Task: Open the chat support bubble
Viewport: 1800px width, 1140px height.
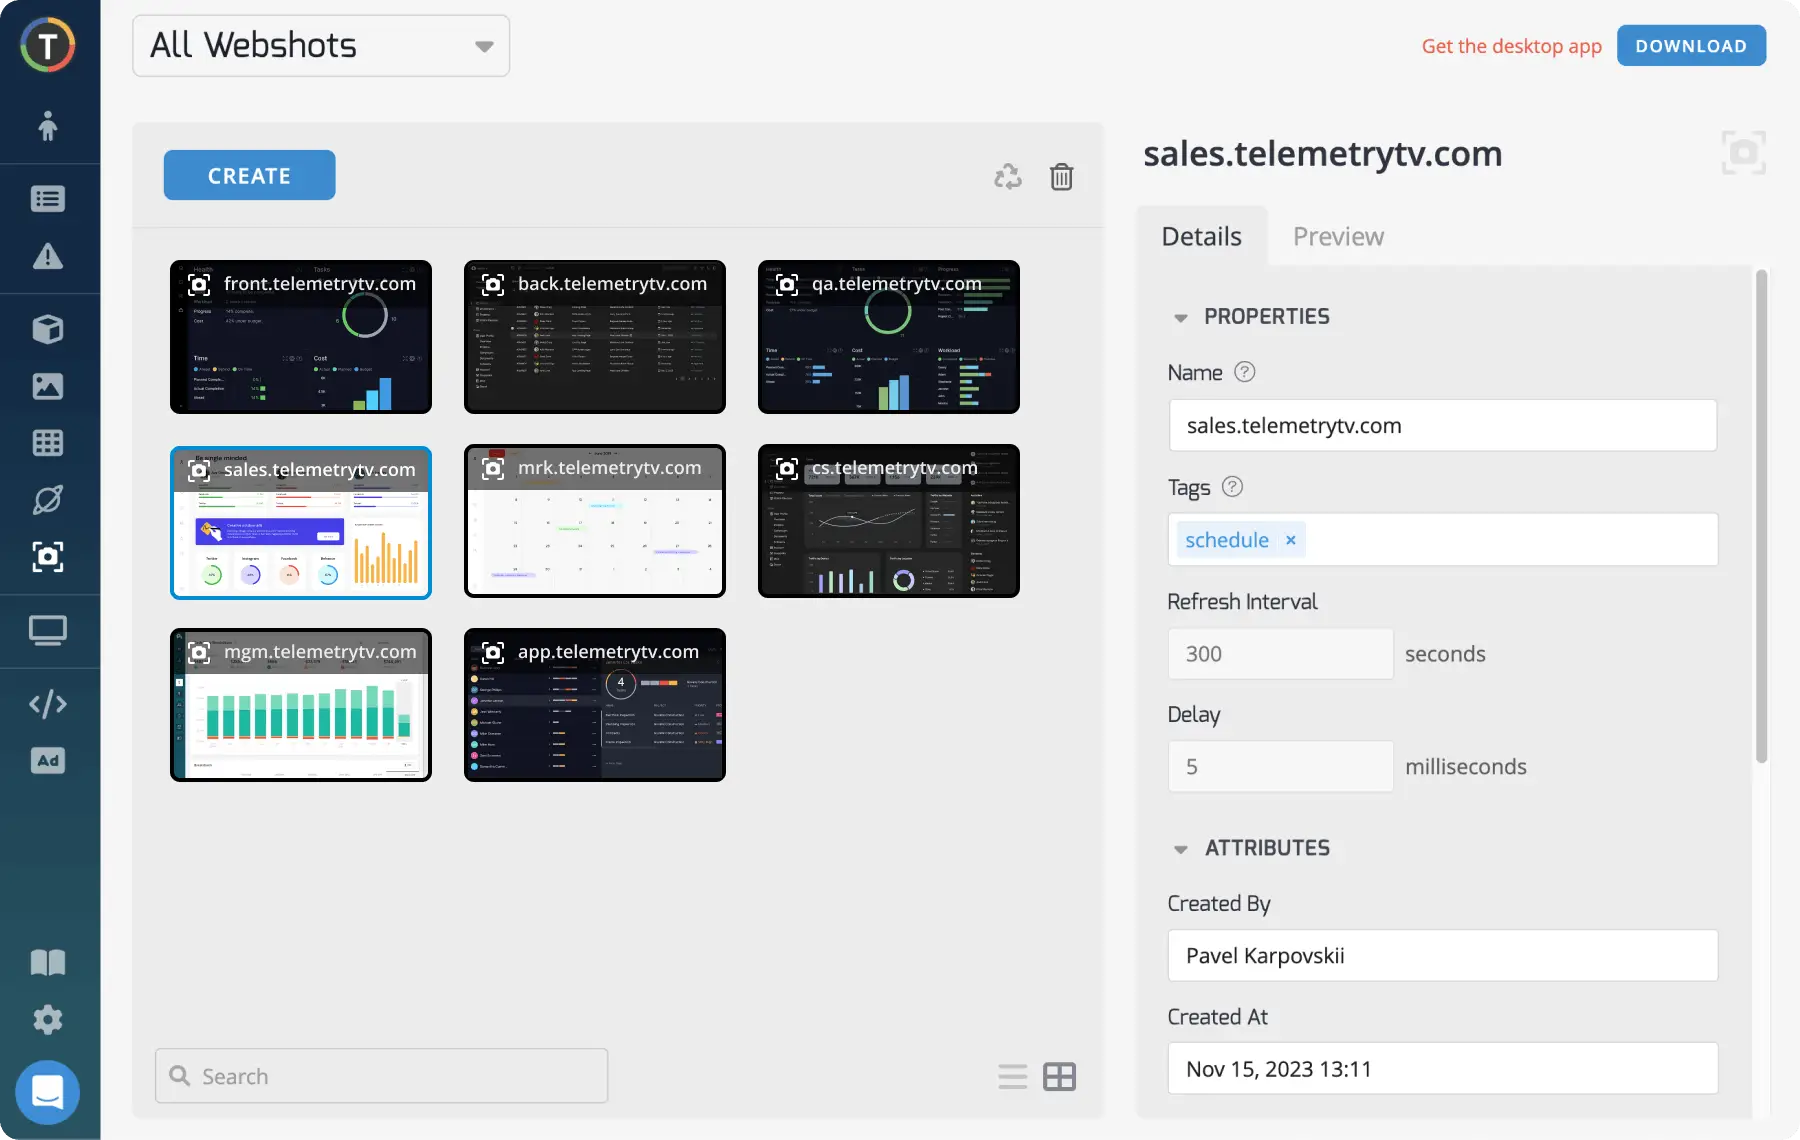Action: tap(47, 1092)
